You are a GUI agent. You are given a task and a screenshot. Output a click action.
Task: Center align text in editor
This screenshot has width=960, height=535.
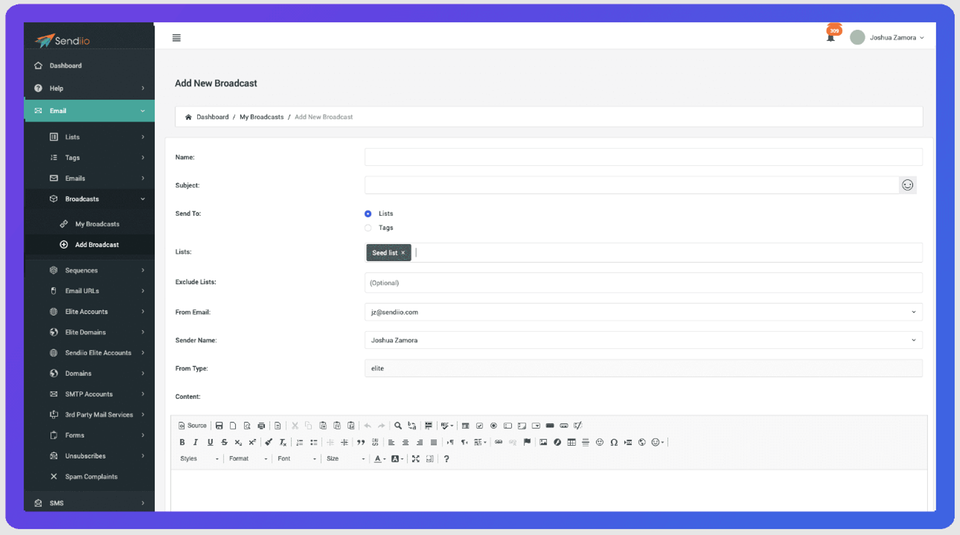click(x=405, y=442)
